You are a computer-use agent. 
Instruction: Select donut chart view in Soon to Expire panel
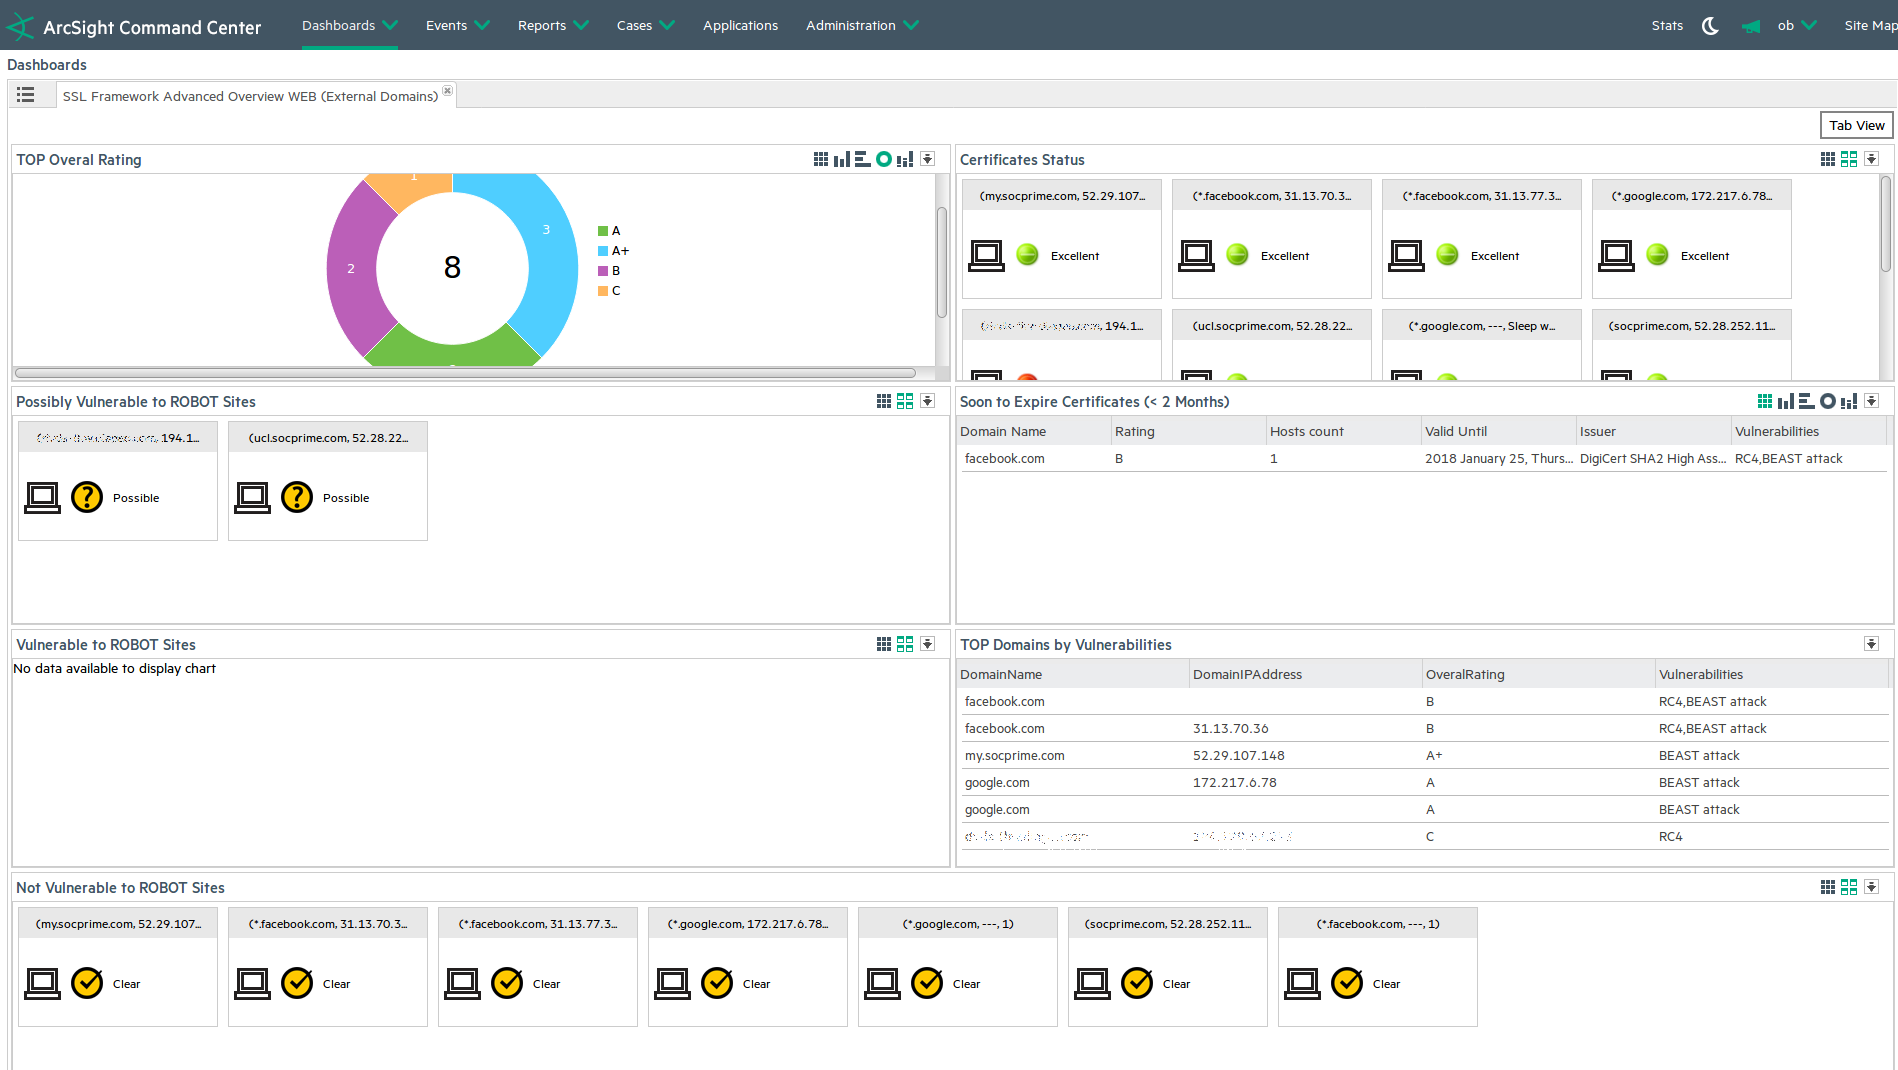coord(1827,401)
